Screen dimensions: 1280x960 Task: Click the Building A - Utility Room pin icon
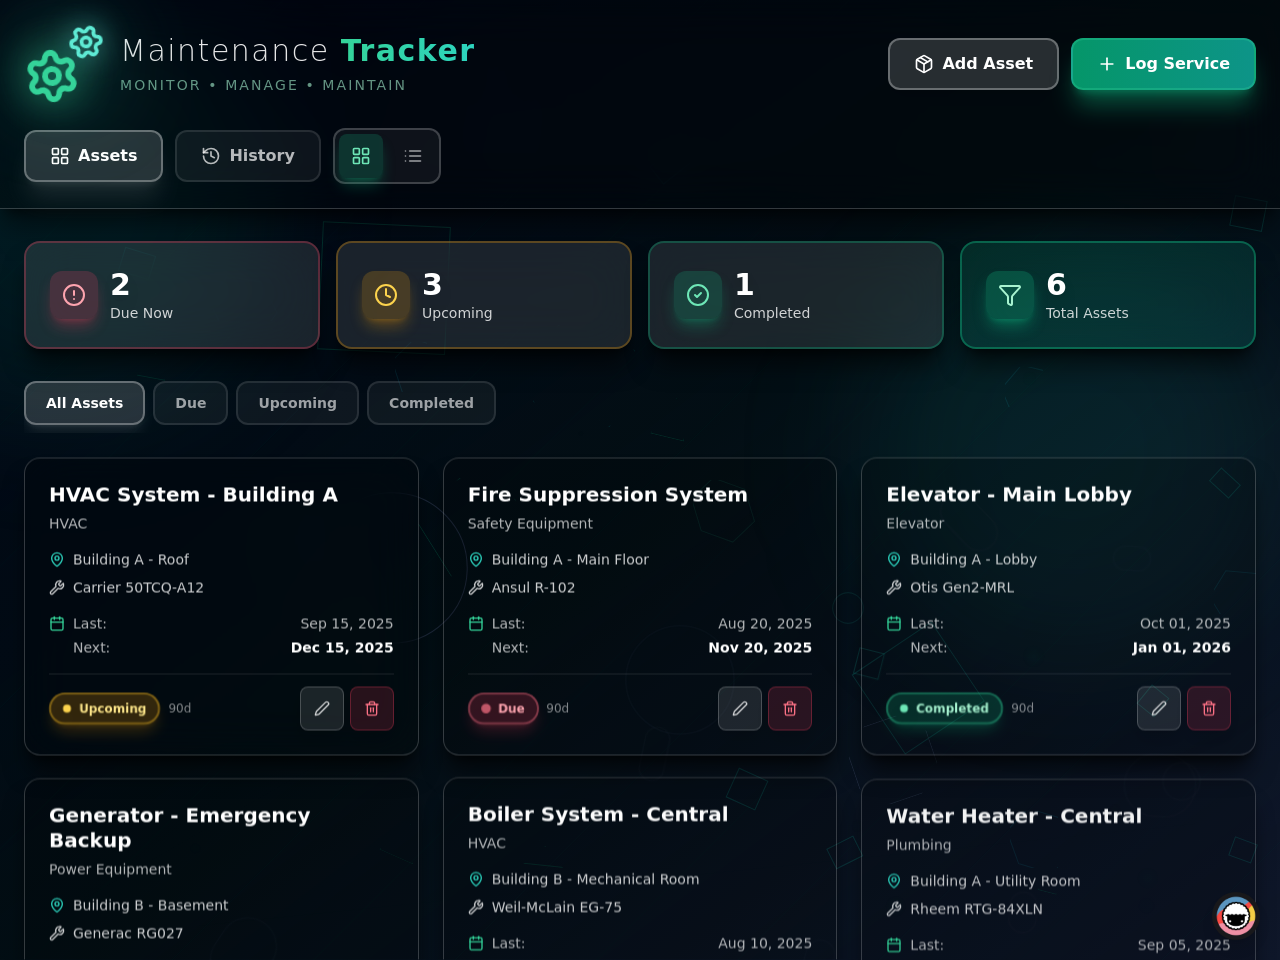[x=894, y=881]
